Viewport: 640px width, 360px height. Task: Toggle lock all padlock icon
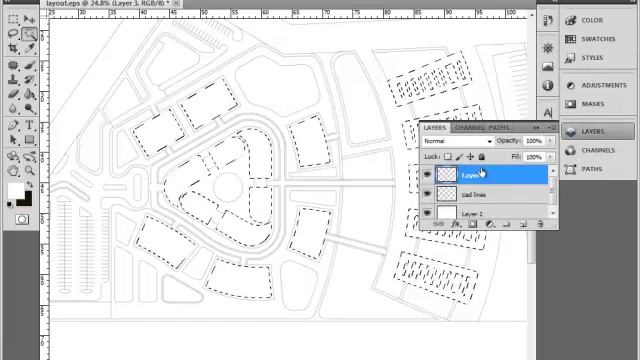coord(482,157)
